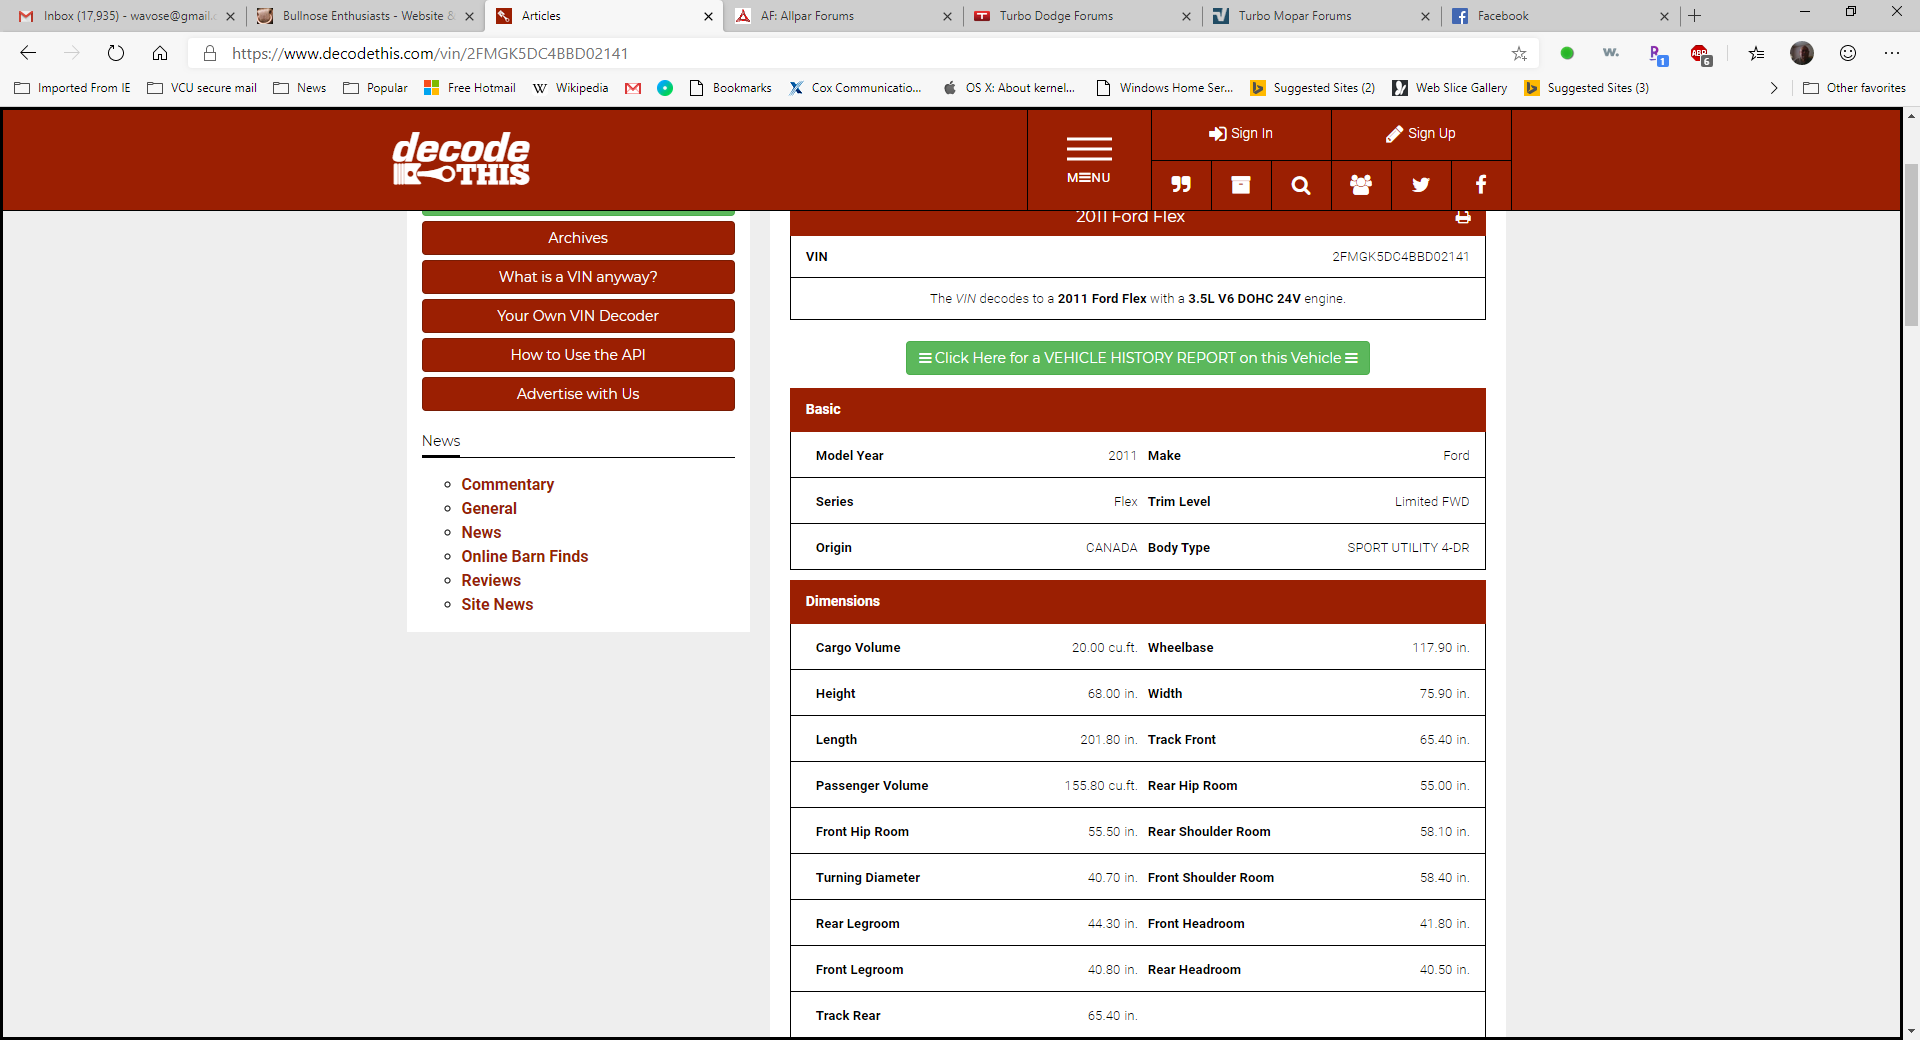Image resolution: width=1920 pixels, height=1040 pixels.
Task: Click the Archives sidebar button
Action: (x=578, y=238)
